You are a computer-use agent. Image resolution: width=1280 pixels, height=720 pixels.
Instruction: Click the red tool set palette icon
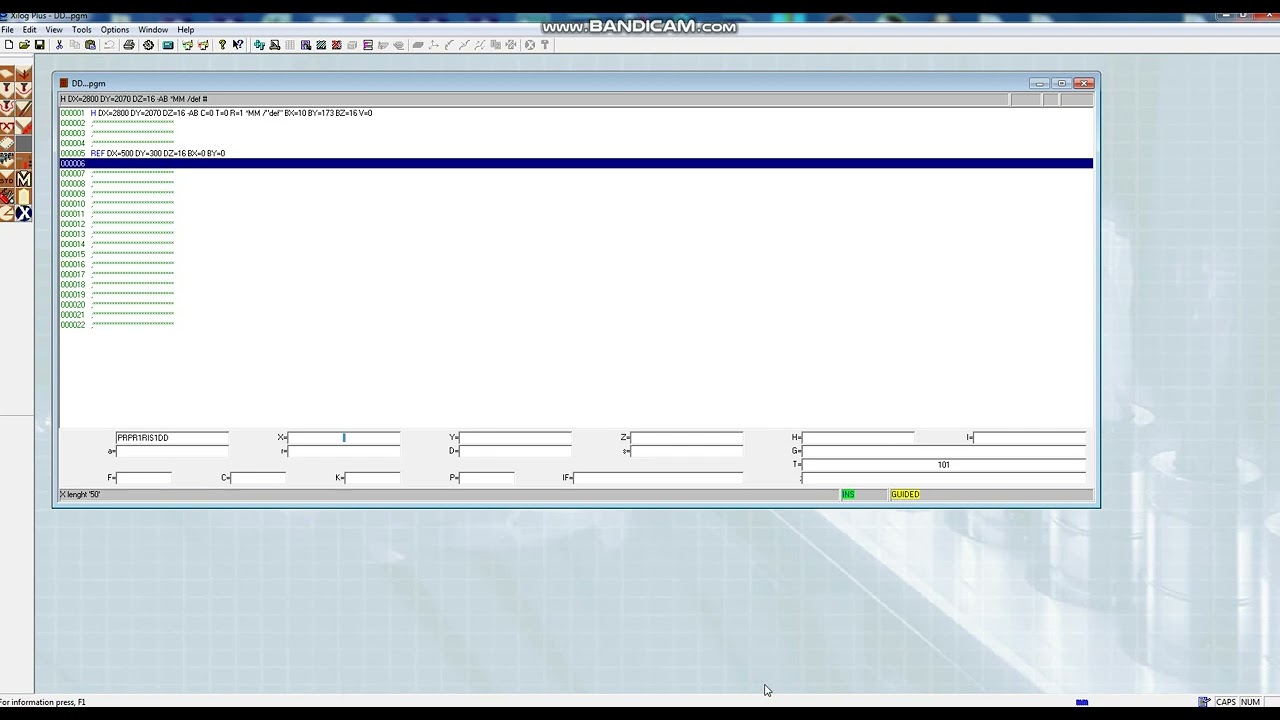click(7, 196)
